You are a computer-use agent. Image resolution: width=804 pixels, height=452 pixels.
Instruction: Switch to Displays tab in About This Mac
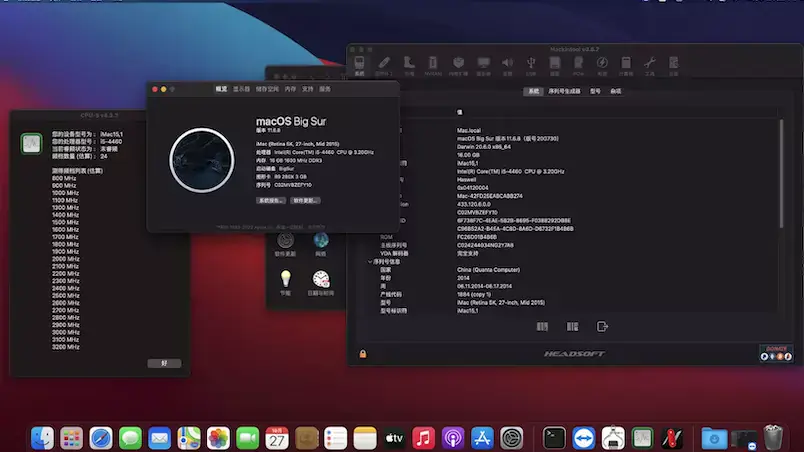point(242,89)
